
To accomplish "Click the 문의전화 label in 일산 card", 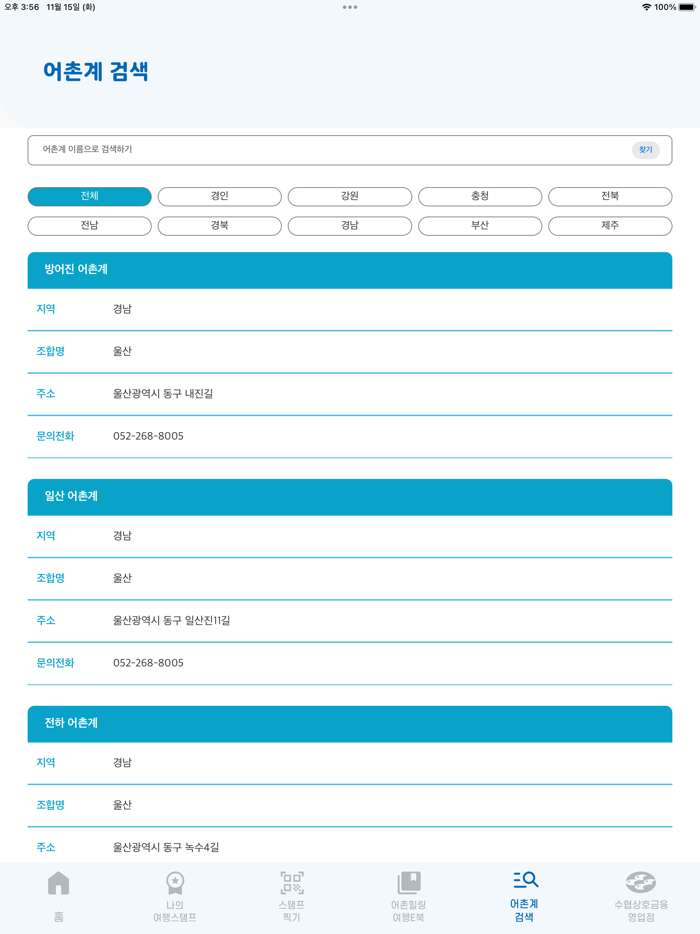I will [55, 663].
